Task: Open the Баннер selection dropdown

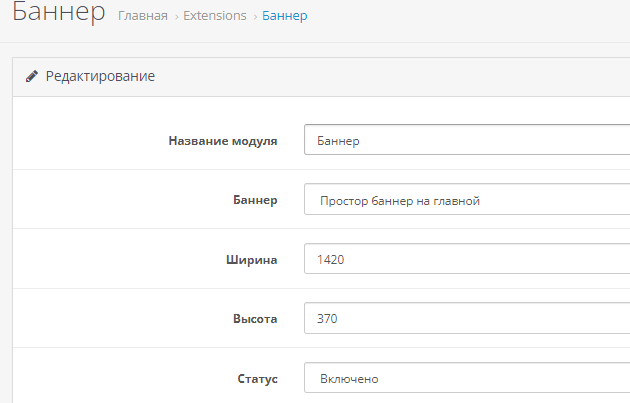Action: 466,200
